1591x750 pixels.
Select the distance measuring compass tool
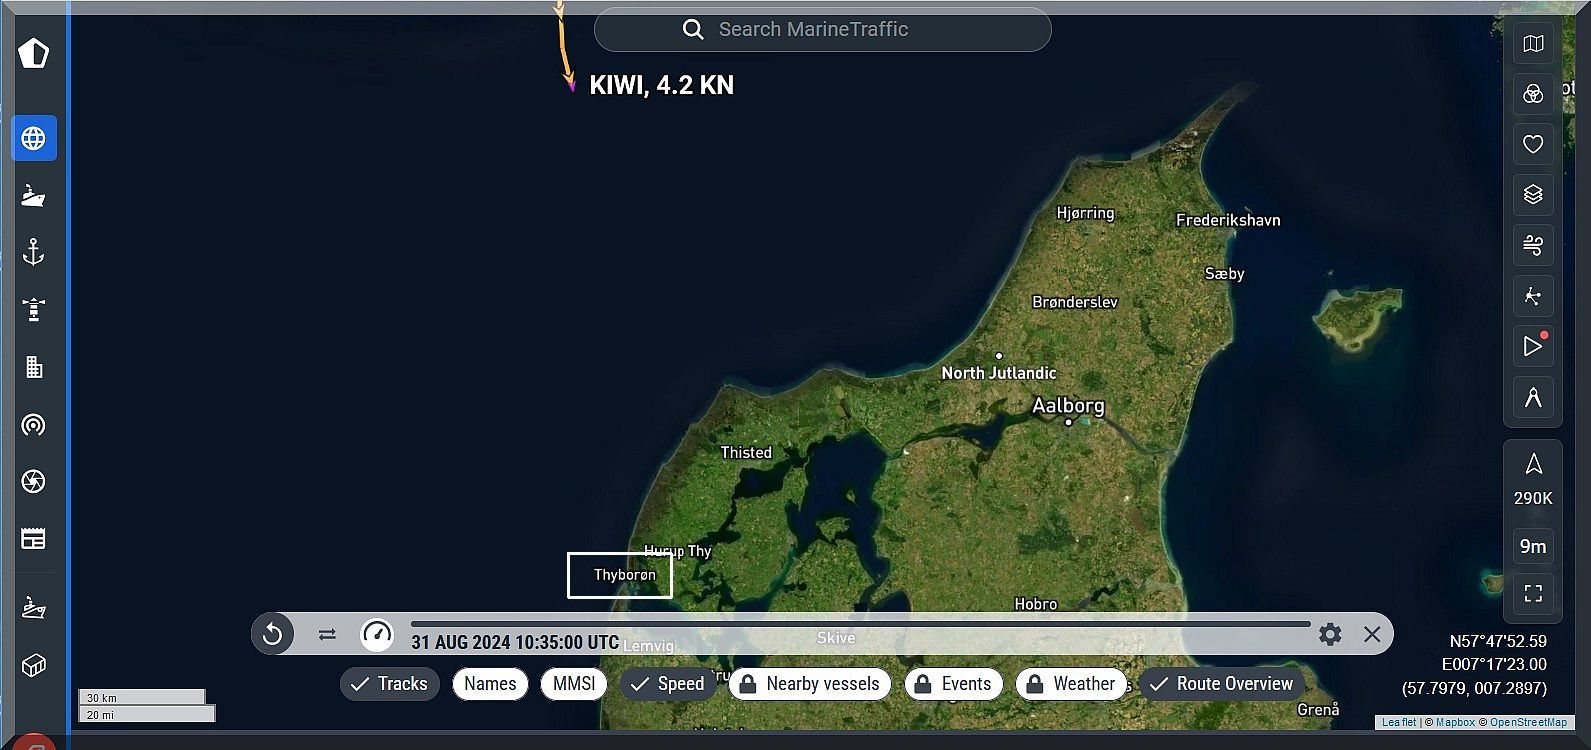[x=1532, y=397]
